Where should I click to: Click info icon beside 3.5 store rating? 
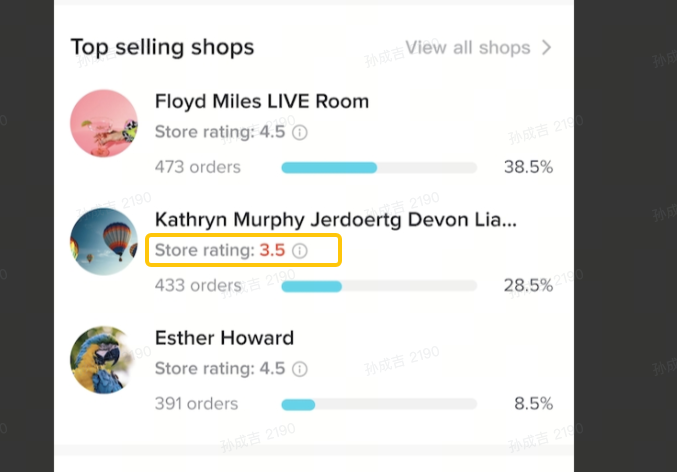pyautogui.click(x=300, y=250)
